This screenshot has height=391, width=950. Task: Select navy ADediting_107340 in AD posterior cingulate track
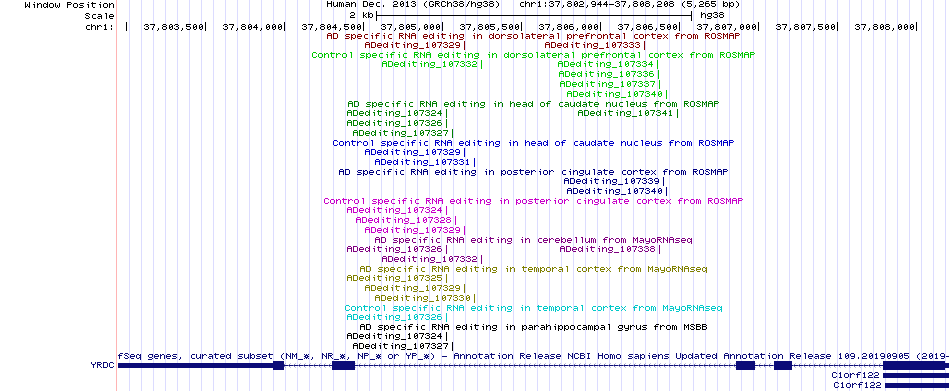pyautogui.click(x=617, y=191)
